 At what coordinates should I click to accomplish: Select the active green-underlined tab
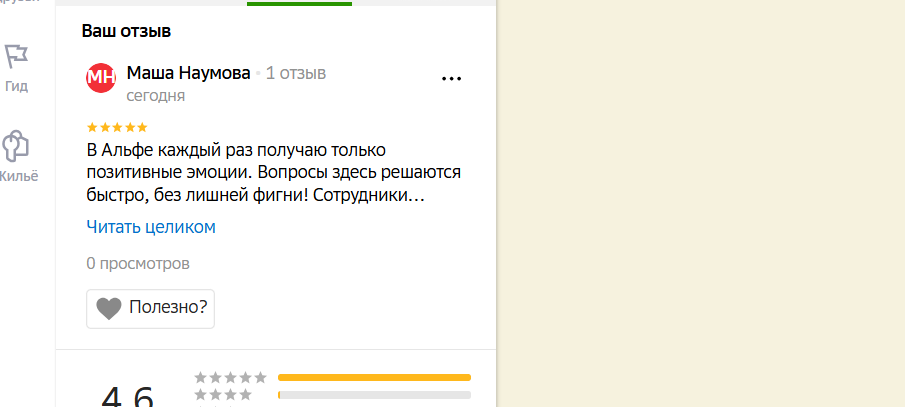[x=300, y=3]
